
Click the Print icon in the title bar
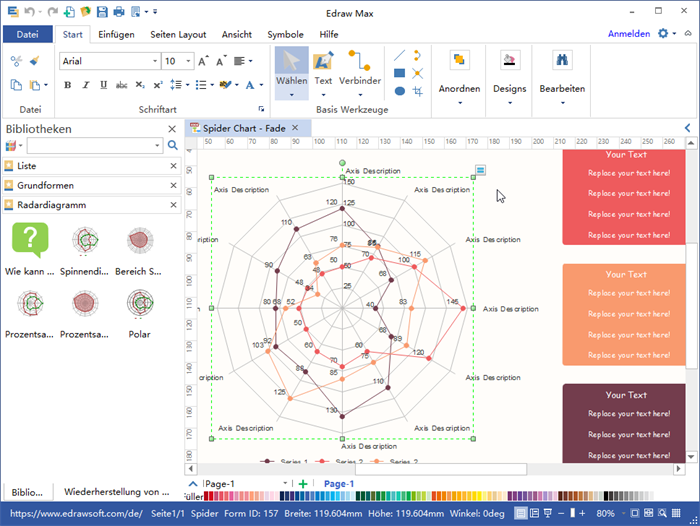[x=119, y=12]
